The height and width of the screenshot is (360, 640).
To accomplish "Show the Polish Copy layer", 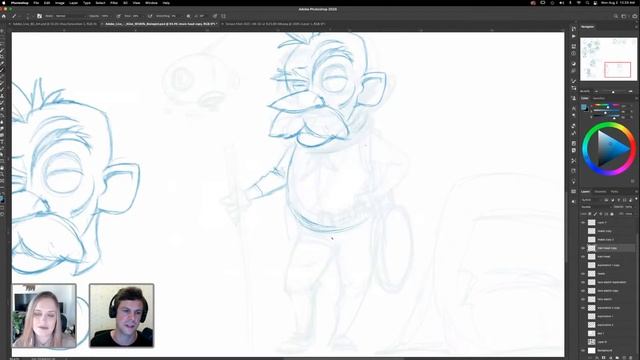I will [x=583, y=231].
